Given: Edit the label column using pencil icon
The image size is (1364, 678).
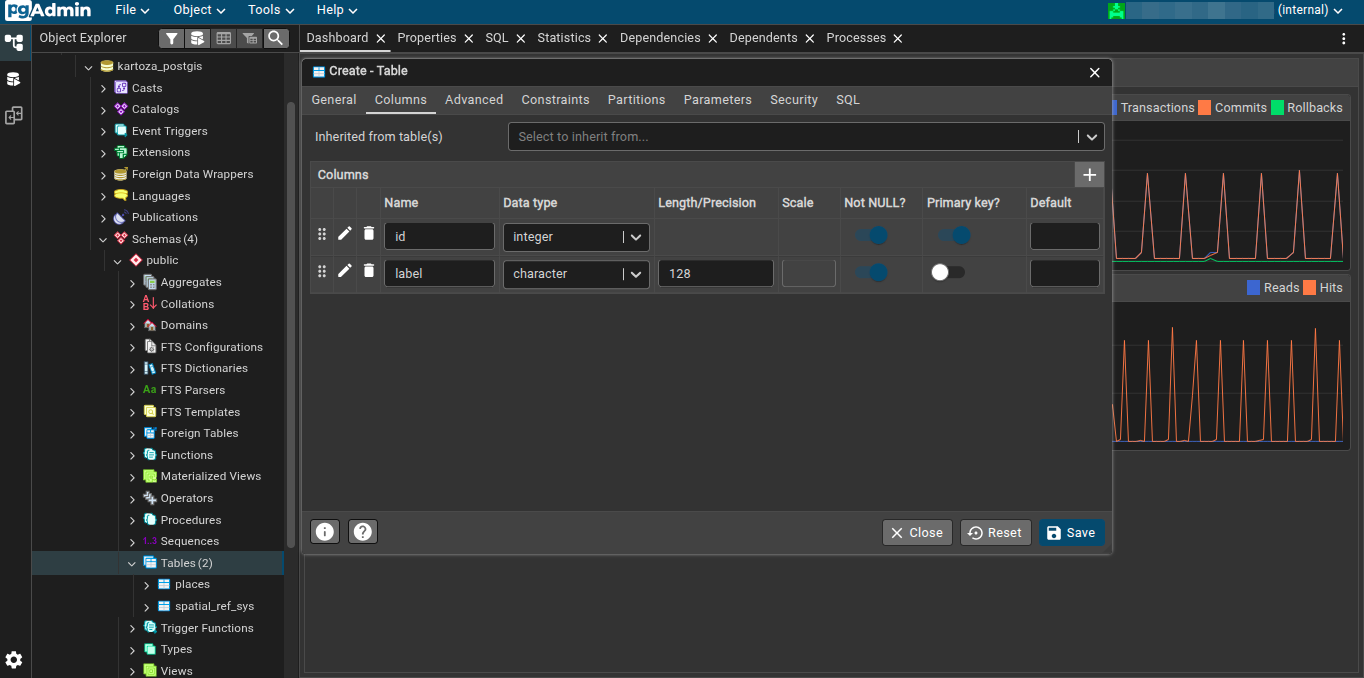Looking at the screenshot, I should coord(344,272).
